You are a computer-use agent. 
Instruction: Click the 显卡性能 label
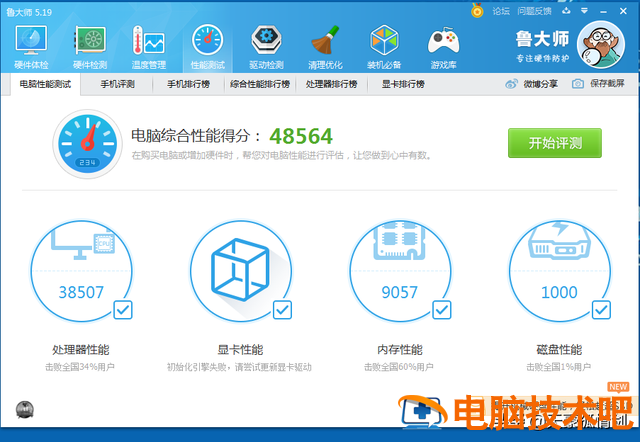240,350
